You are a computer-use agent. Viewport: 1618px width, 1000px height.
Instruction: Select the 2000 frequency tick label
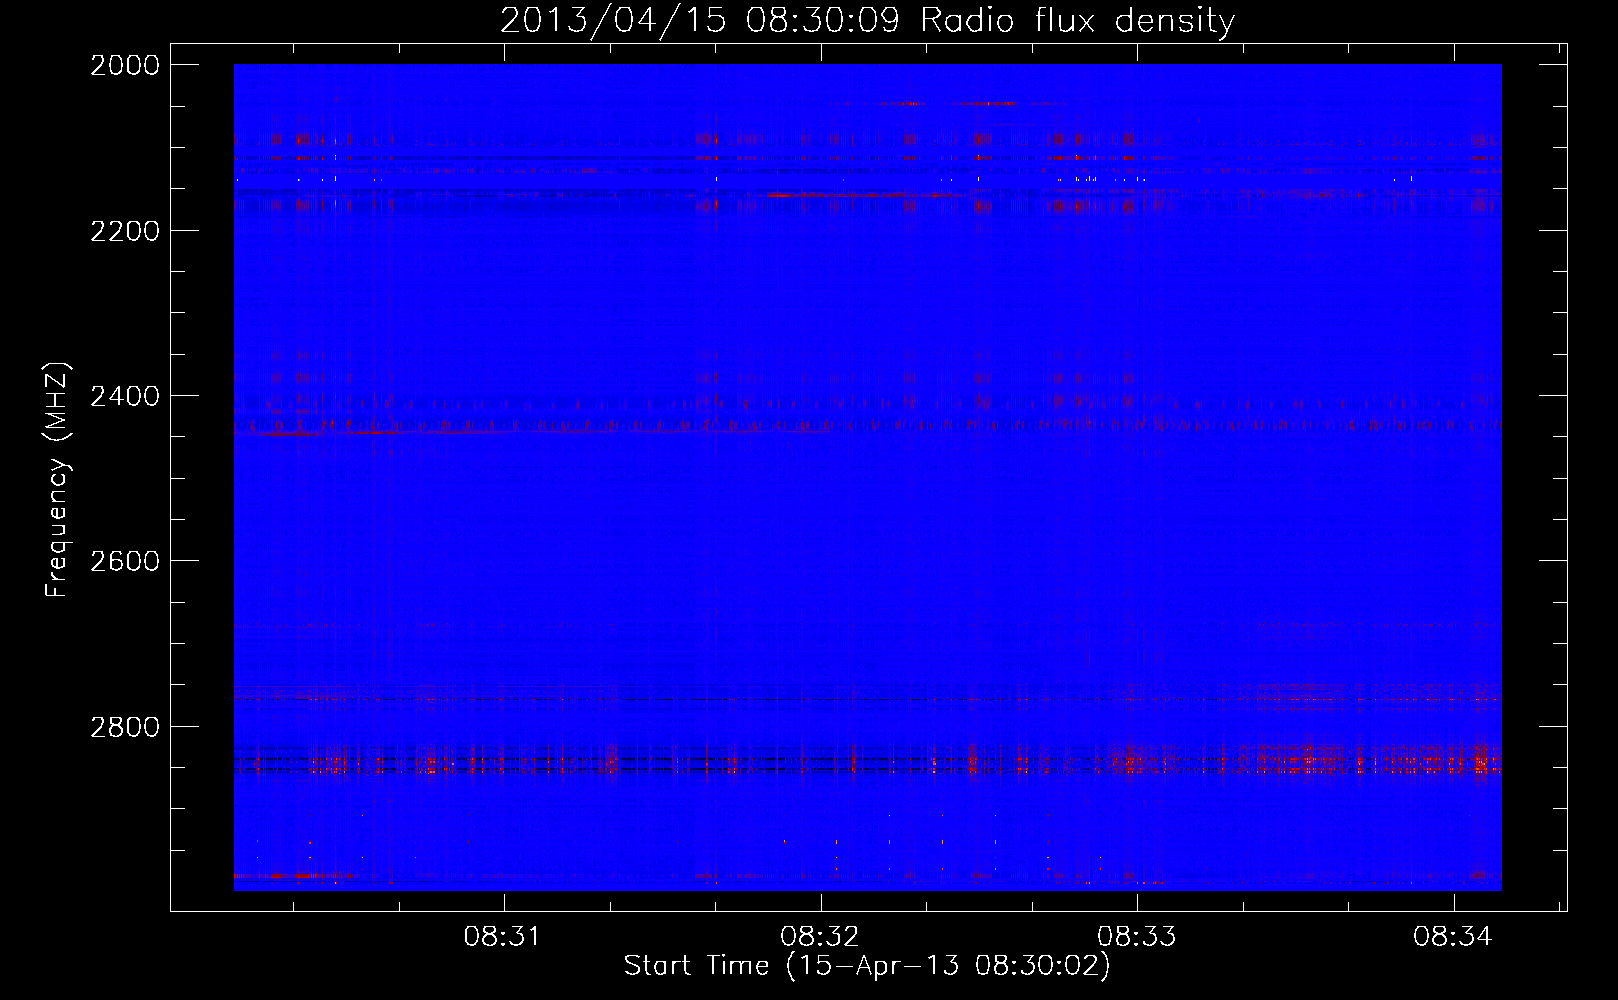[x=125, y=65]
